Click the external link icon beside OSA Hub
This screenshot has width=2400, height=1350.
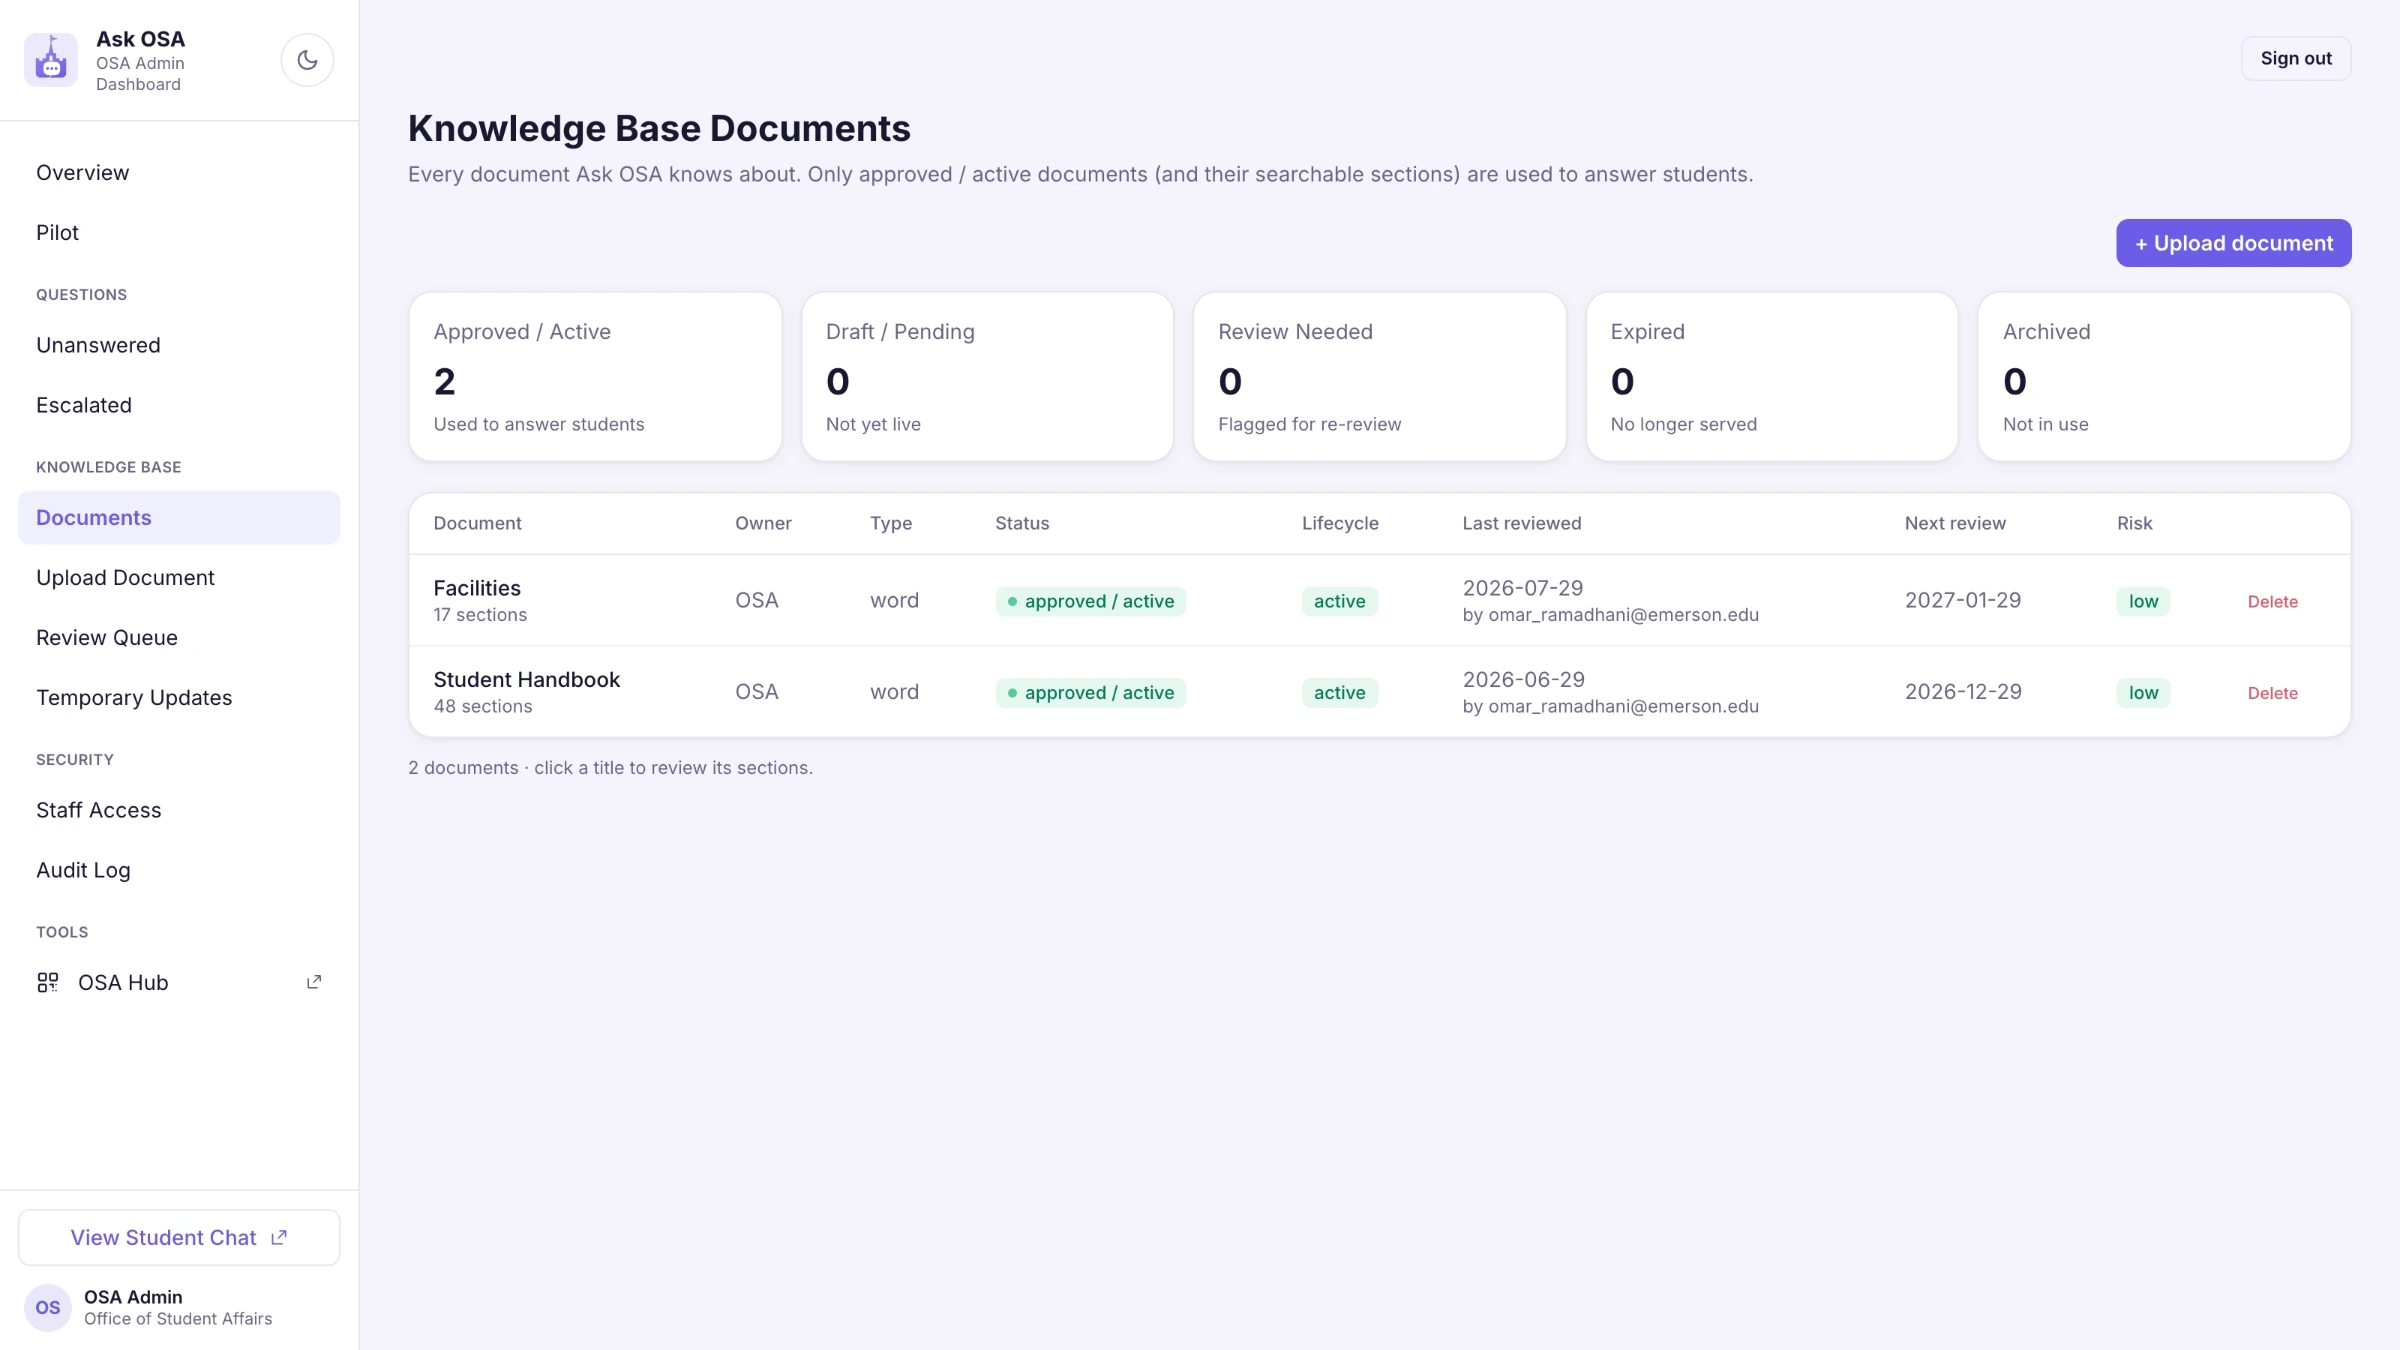[x=314, y=982]
